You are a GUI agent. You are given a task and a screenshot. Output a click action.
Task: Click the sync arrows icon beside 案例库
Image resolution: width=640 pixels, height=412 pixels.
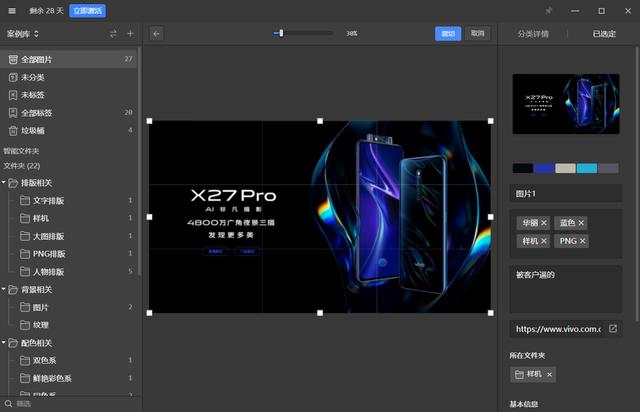[113, 33]
